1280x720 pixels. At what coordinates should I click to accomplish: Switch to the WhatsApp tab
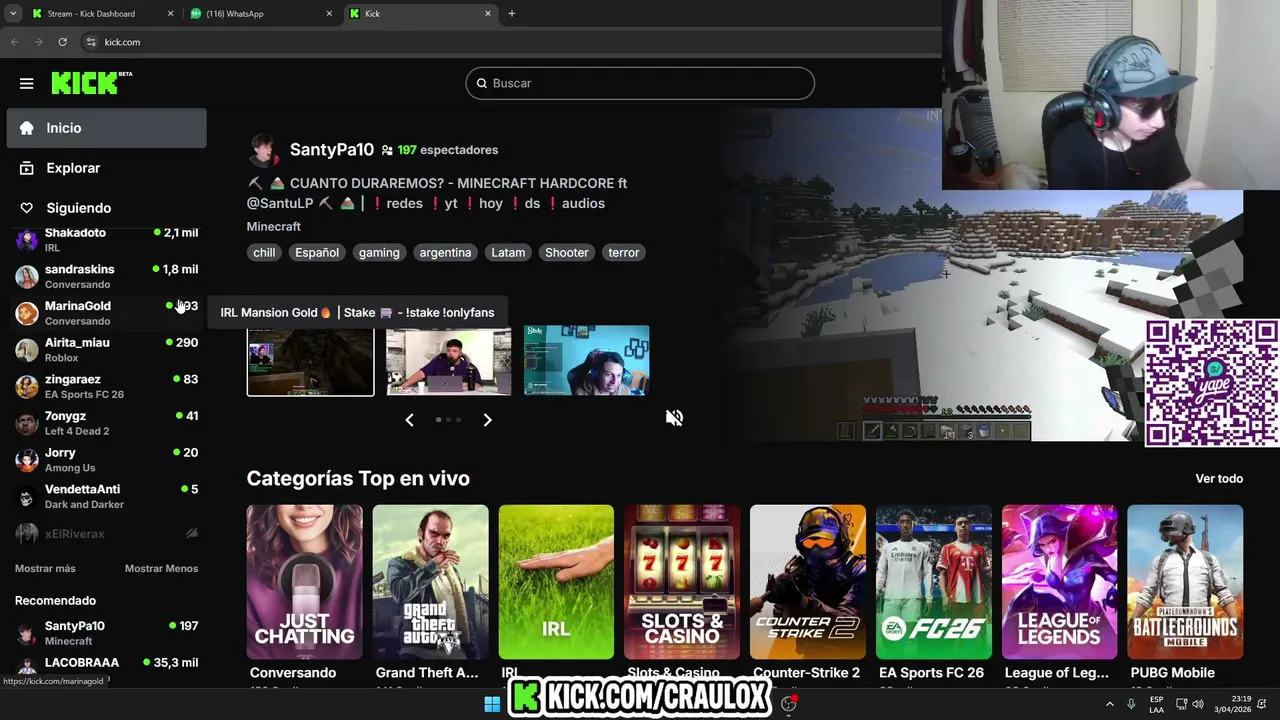(x=262, y=14)
